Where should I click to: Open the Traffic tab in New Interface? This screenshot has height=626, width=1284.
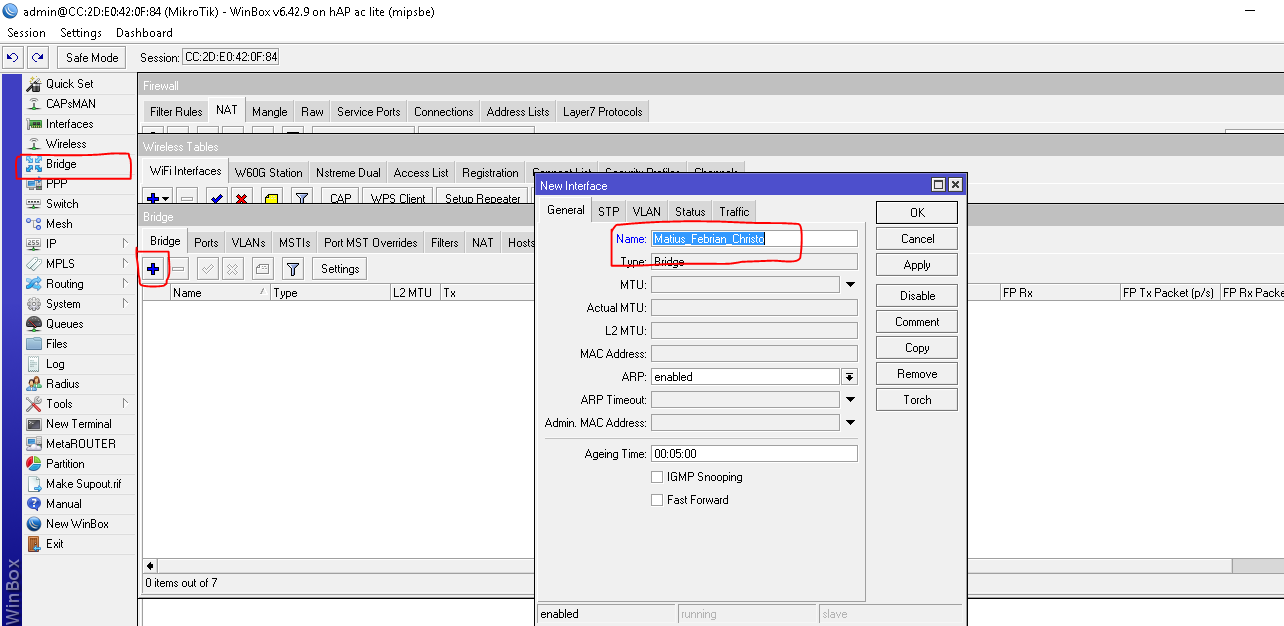734,211
